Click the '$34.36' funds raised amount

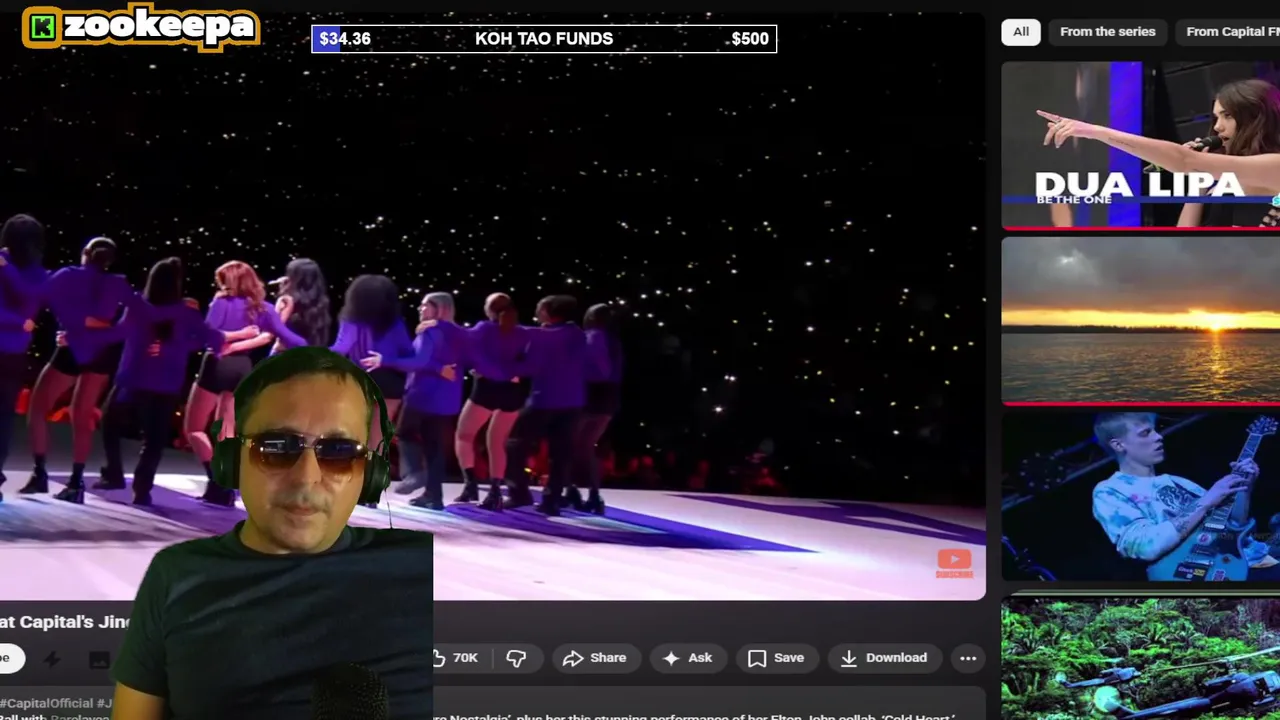(x=345, y=39)
